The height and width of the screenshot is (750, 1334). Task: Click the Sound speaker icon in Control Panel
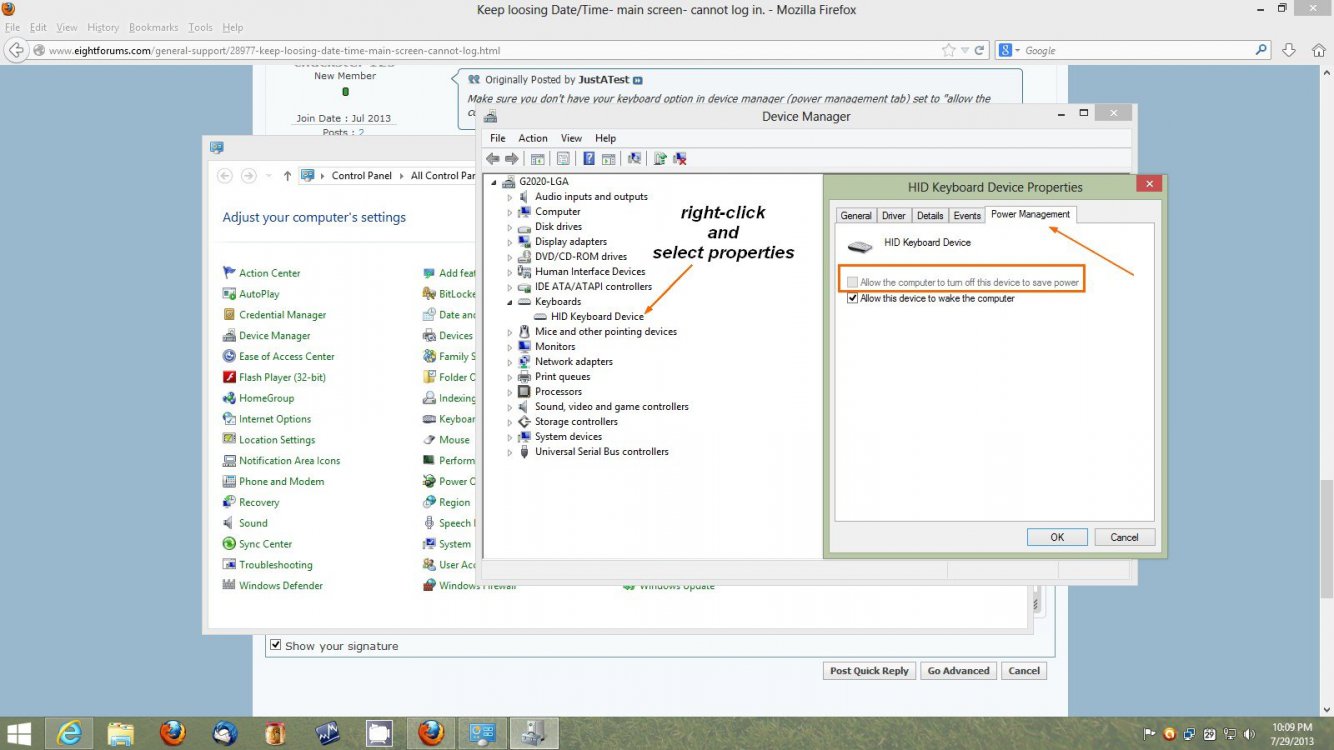[x=229, y=523]
